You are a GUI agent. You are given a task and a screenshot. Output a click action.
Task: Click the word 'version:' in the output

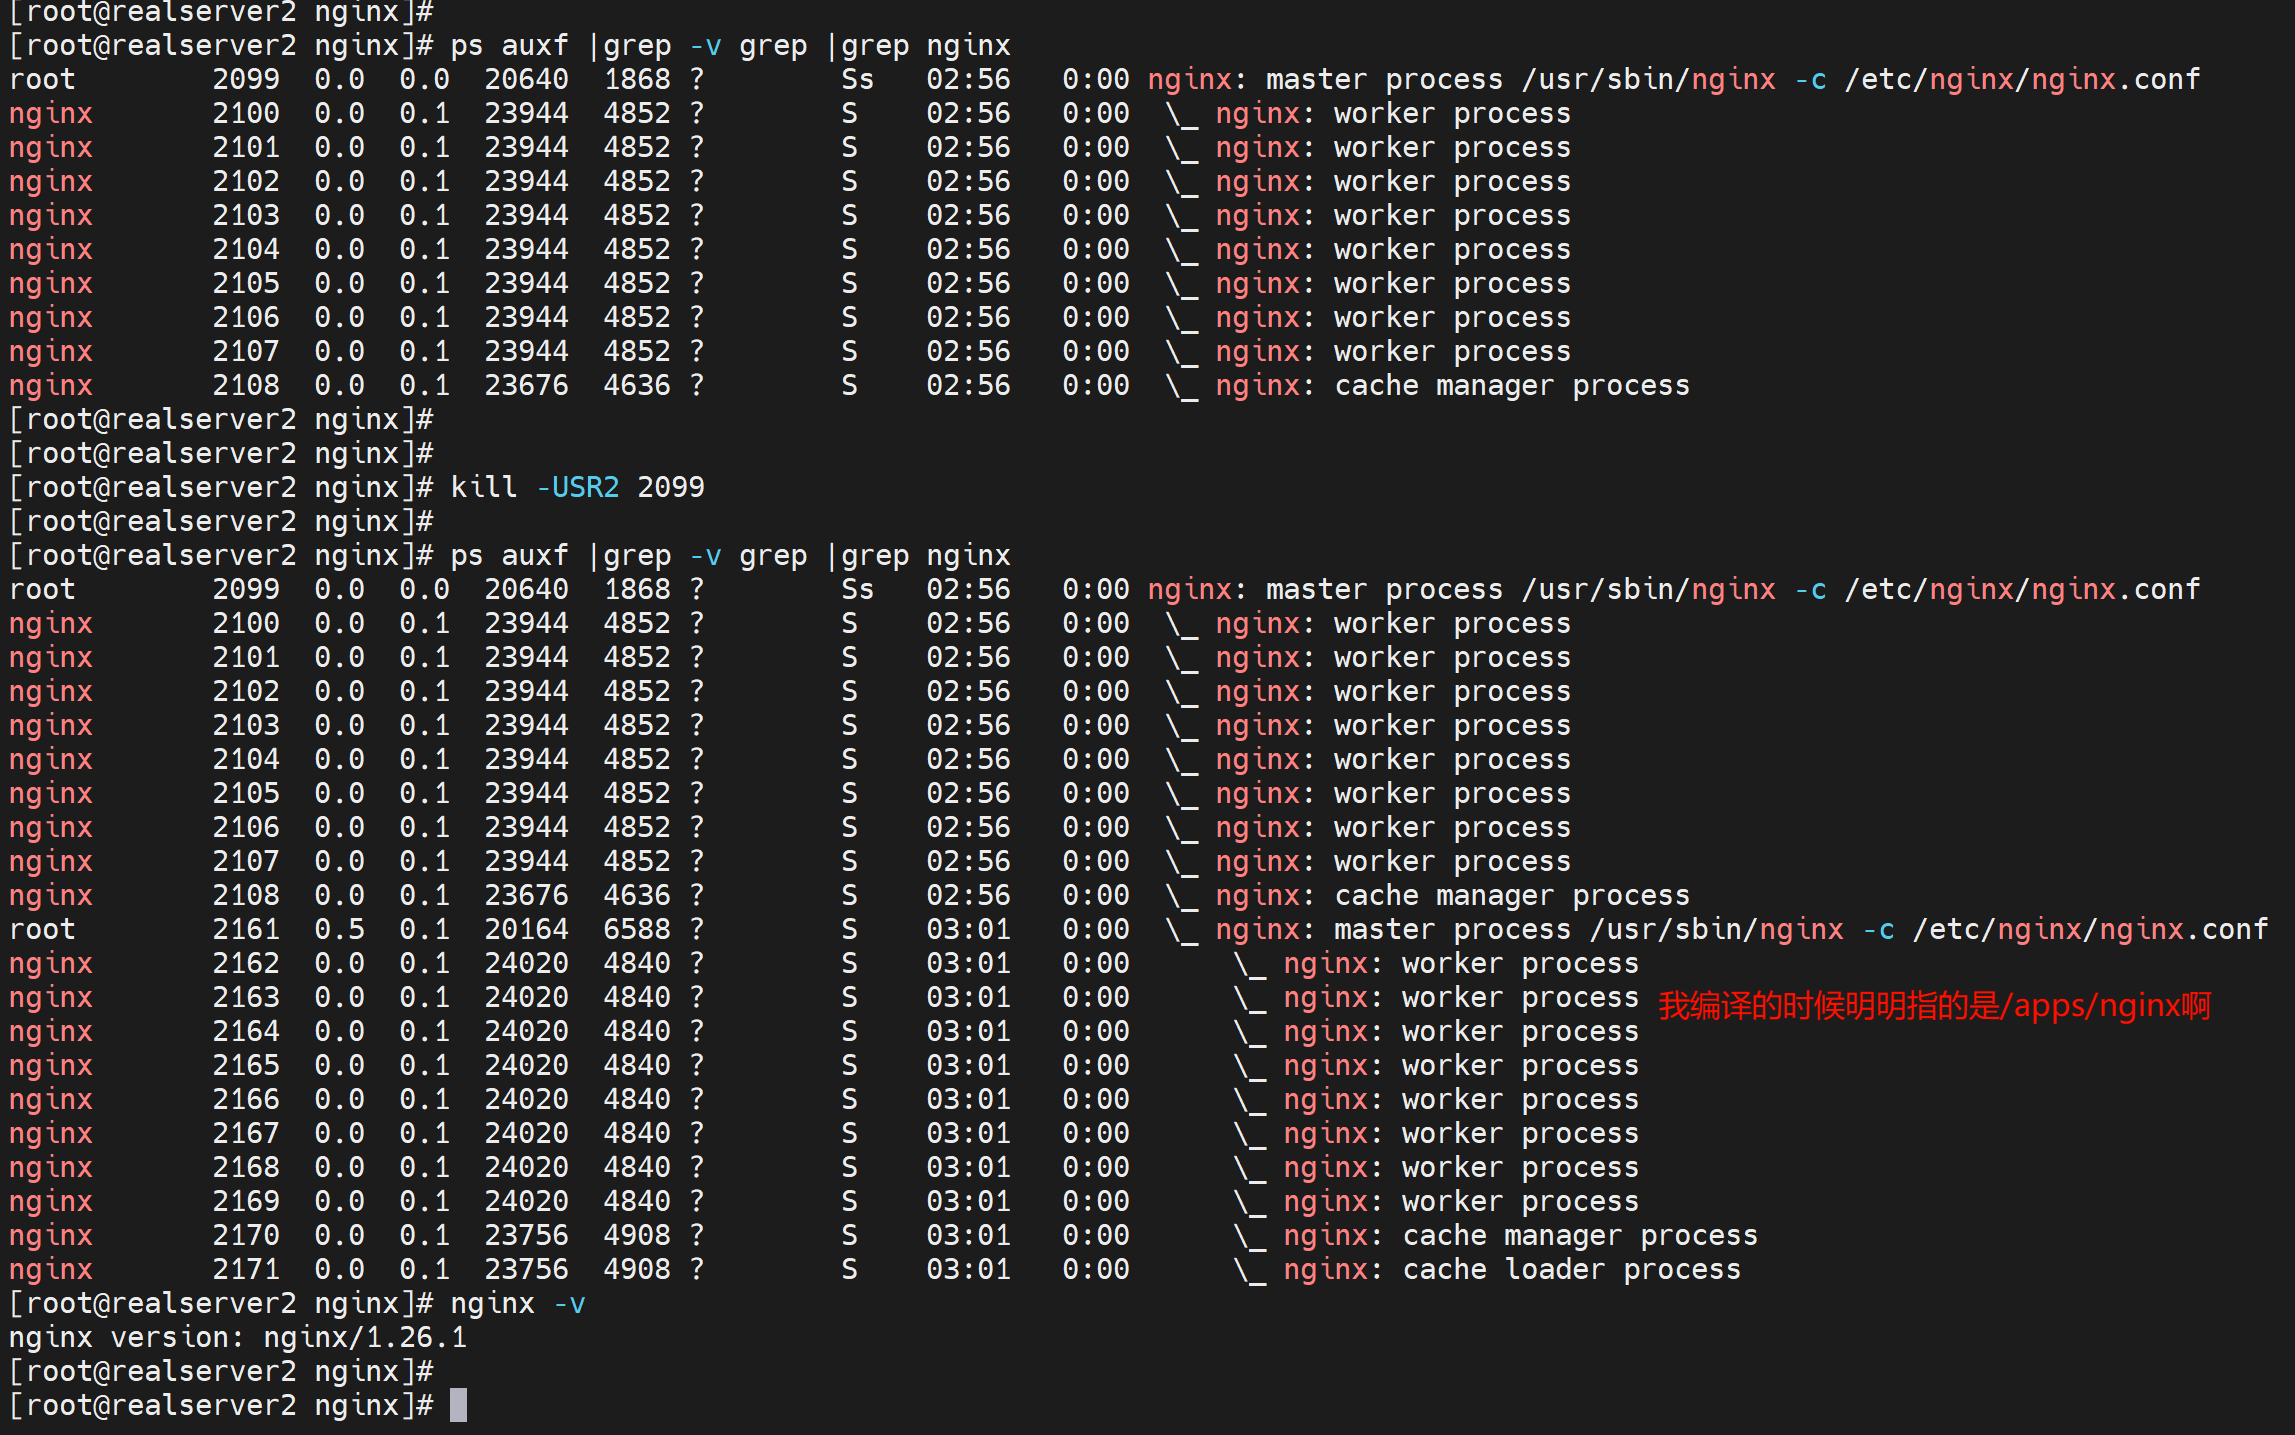click(177, 1337)
